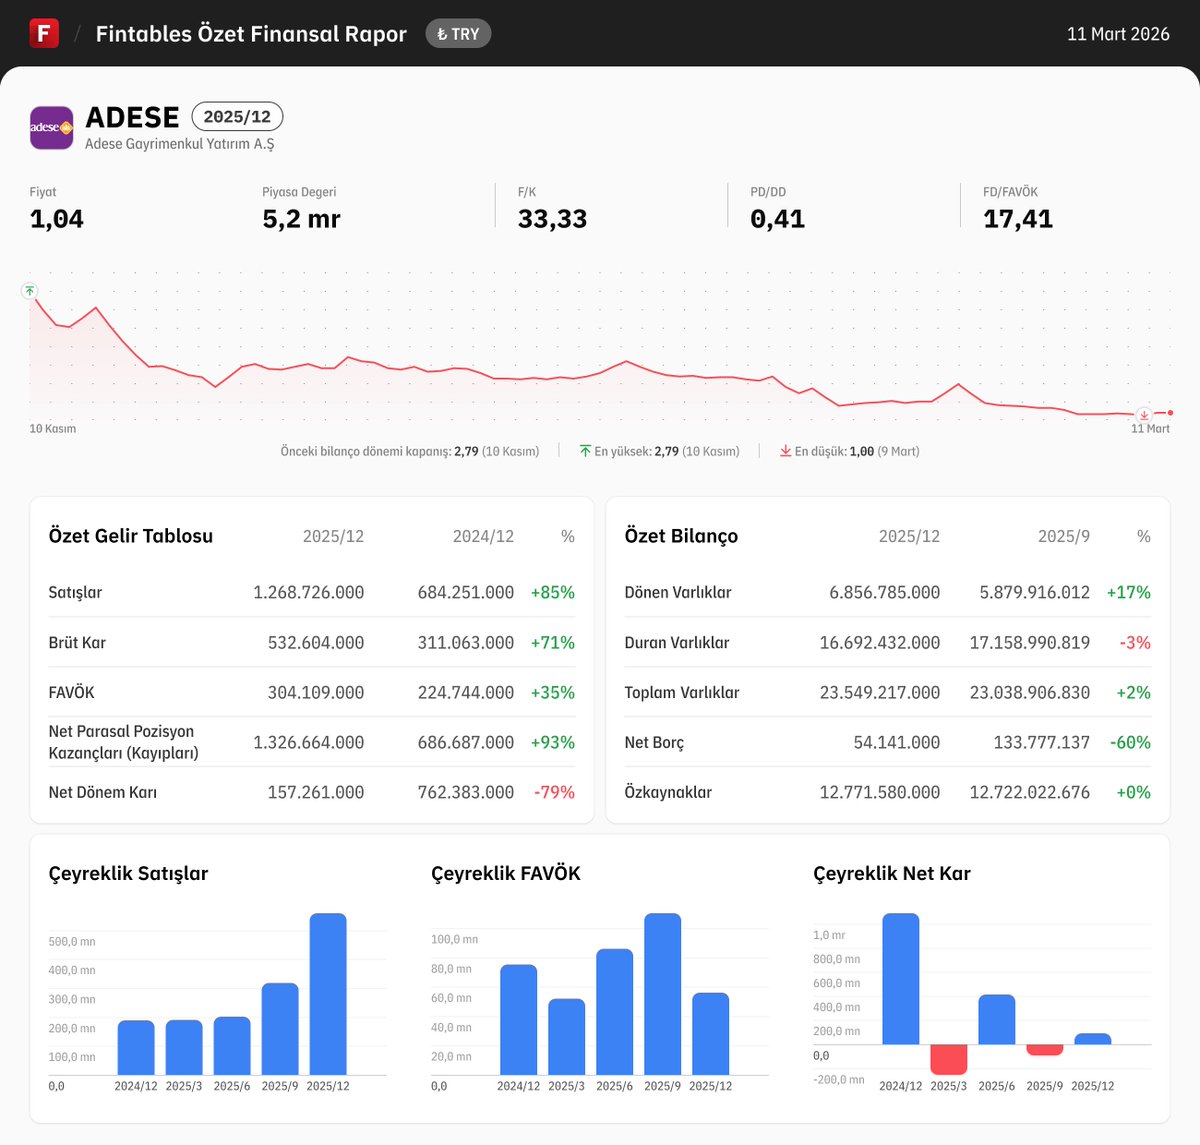Click the 2025/9 bar in Çeyreklik Satışlar
1200x1145 pixels.
[x=280, y=1029]
